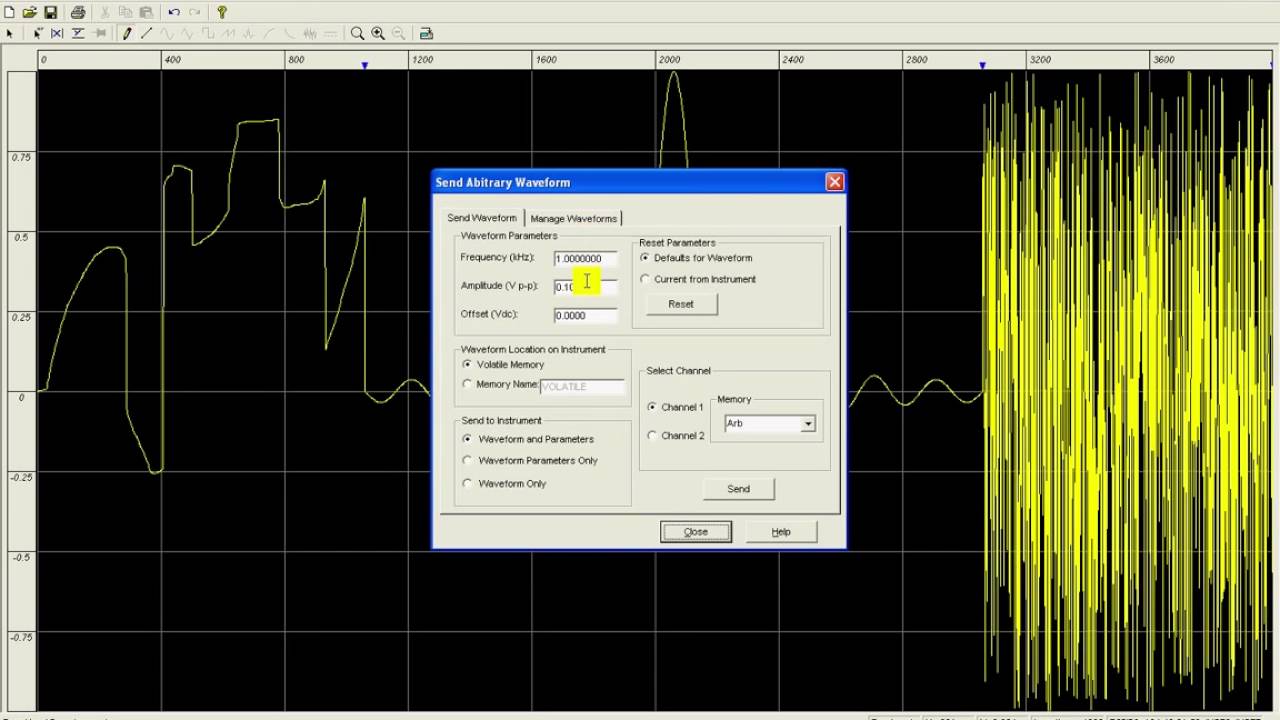Switch to the Send Waveform tab
The image size is (1280, 720).
pyautogui.click(x=482, y=218)
